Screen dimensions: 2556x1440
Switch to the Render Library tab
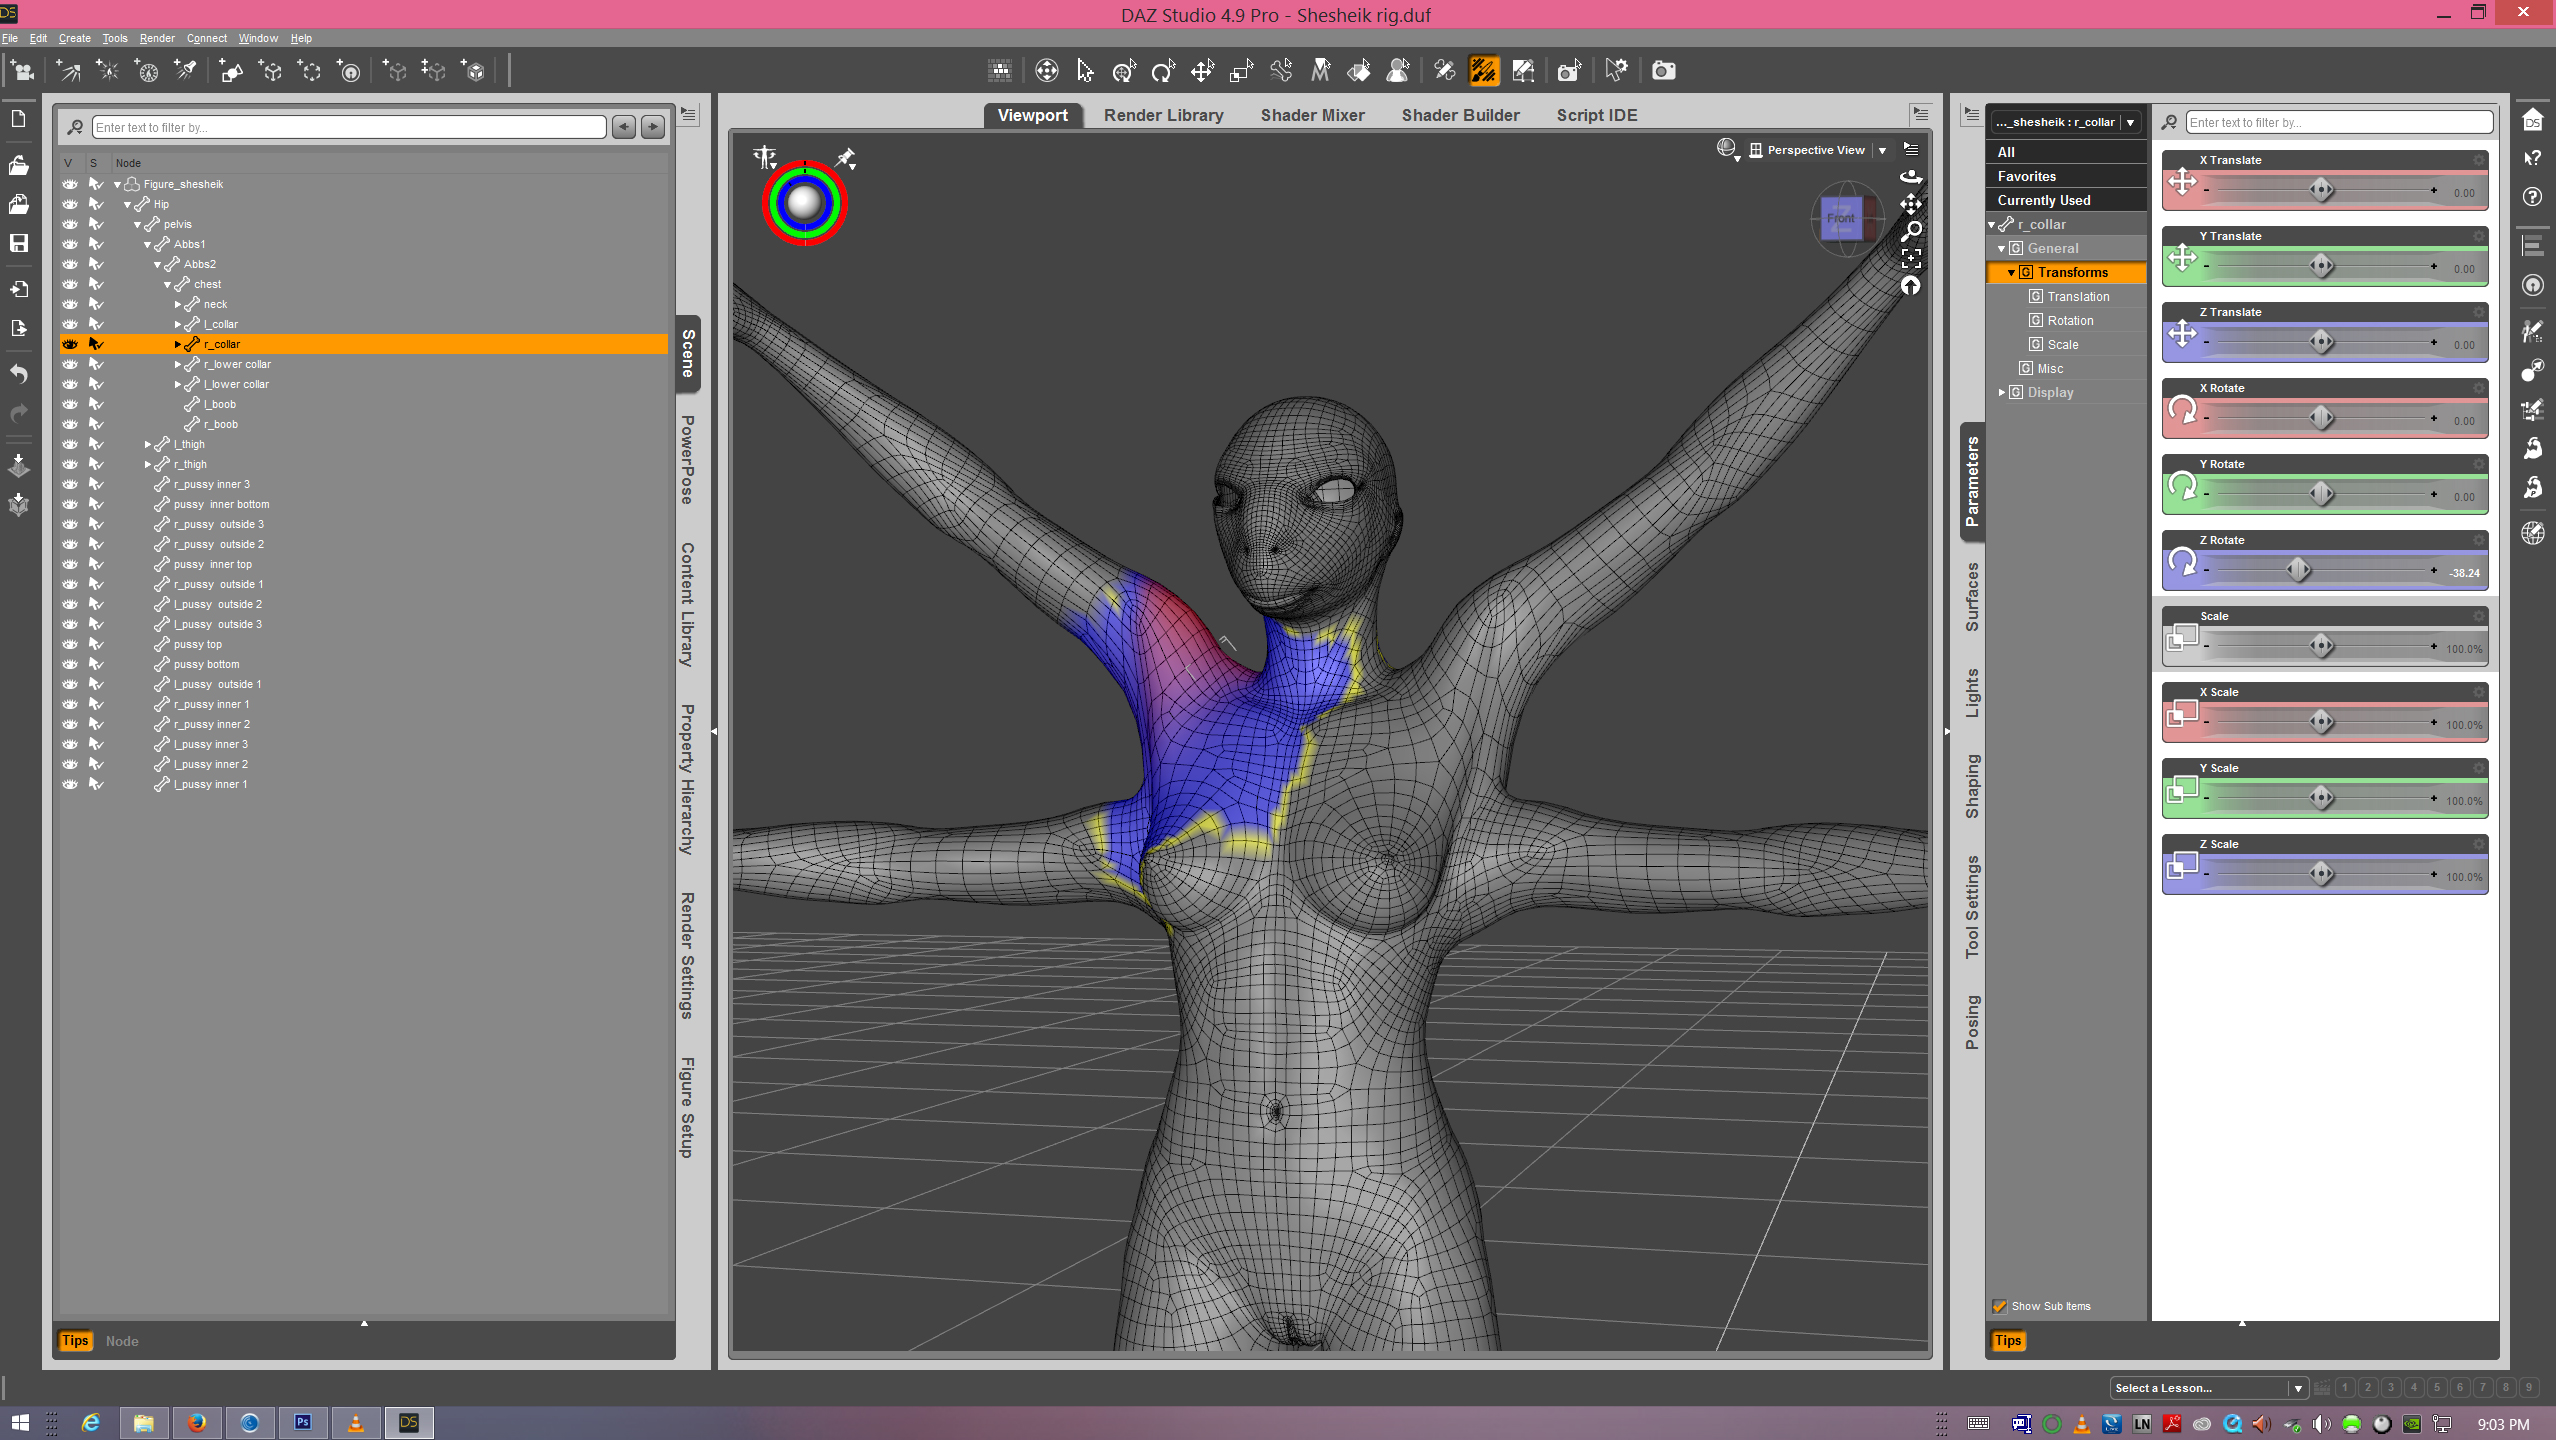pos(1163,115)
